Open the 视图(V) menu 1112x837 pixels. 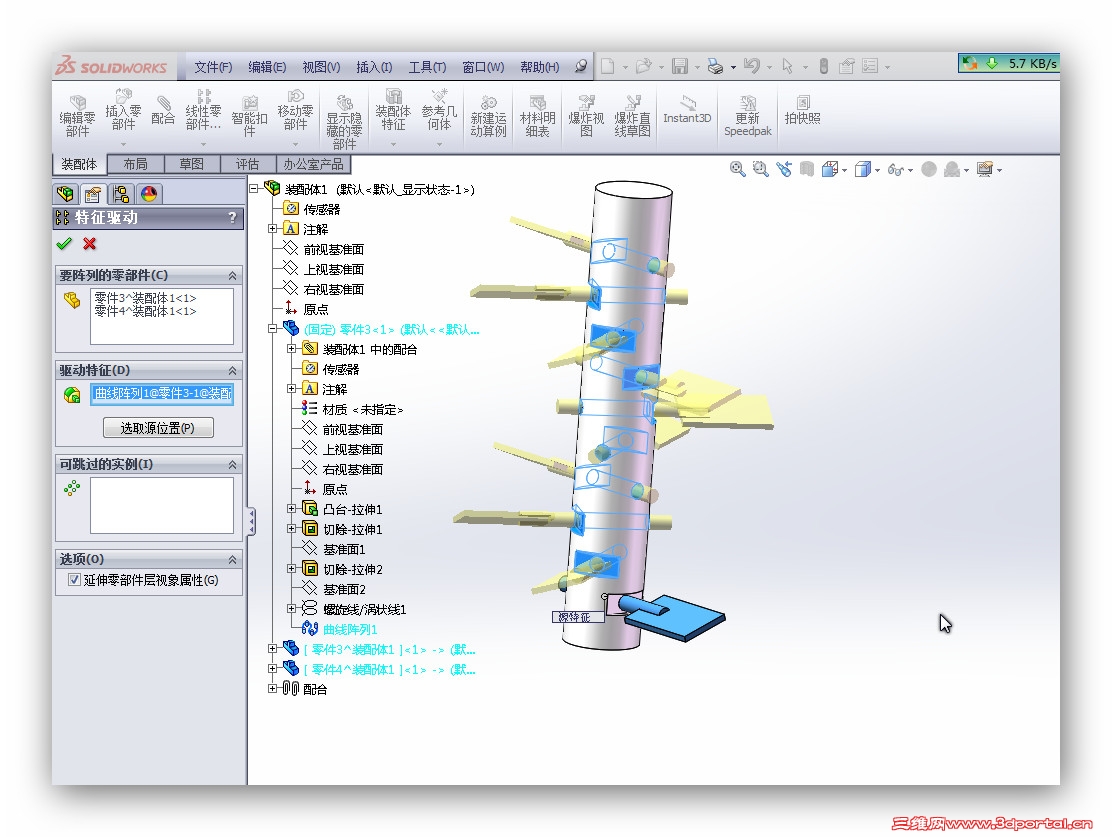click(321, 67)
